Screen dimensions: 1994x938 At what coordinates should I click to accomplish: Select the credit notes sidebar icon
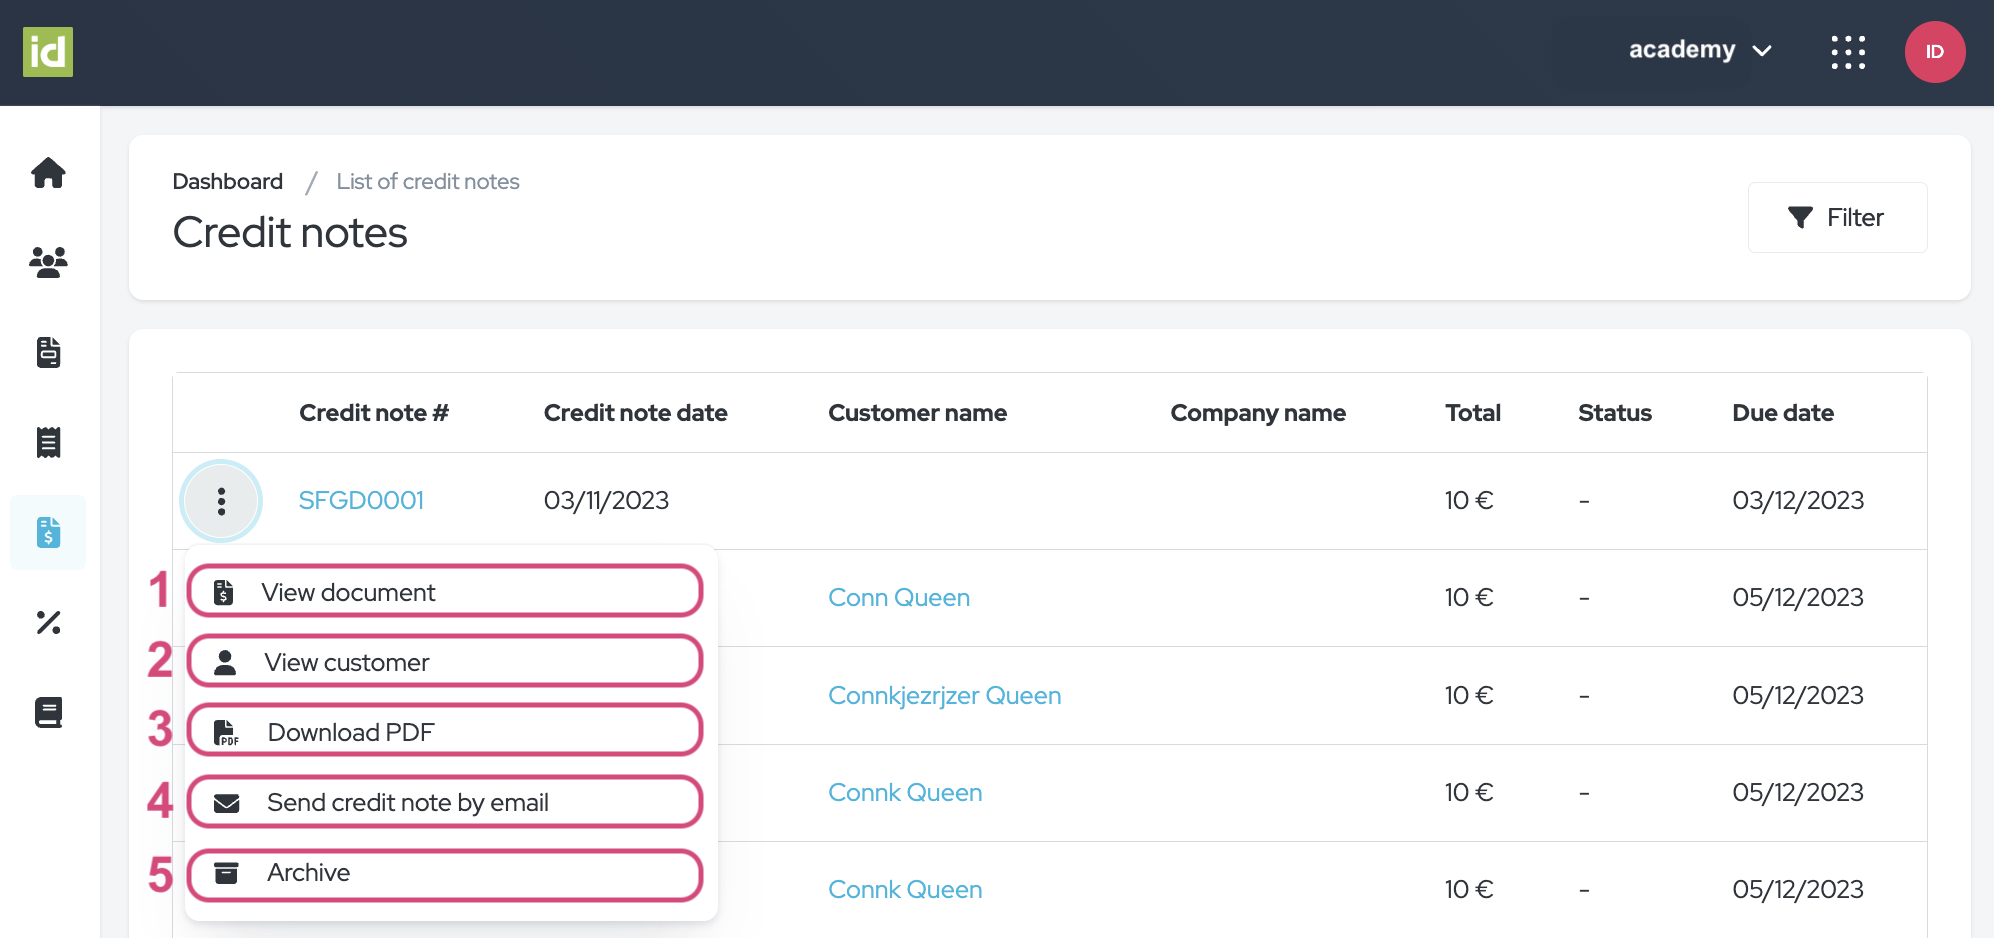(x=48, y=532)
